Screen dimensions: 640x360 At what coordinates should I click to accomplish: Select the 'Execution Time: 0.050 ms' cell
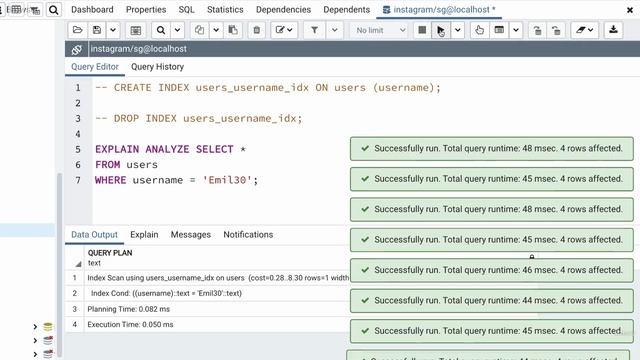(130, 324)
